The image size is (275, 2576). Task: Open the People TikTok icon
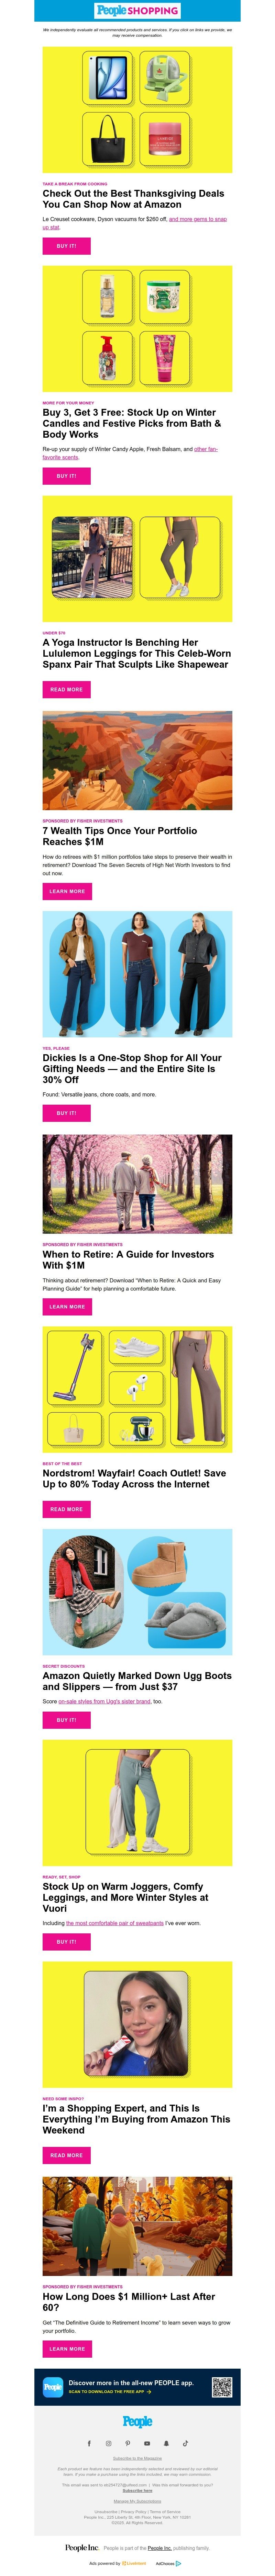coord(185,2443)
